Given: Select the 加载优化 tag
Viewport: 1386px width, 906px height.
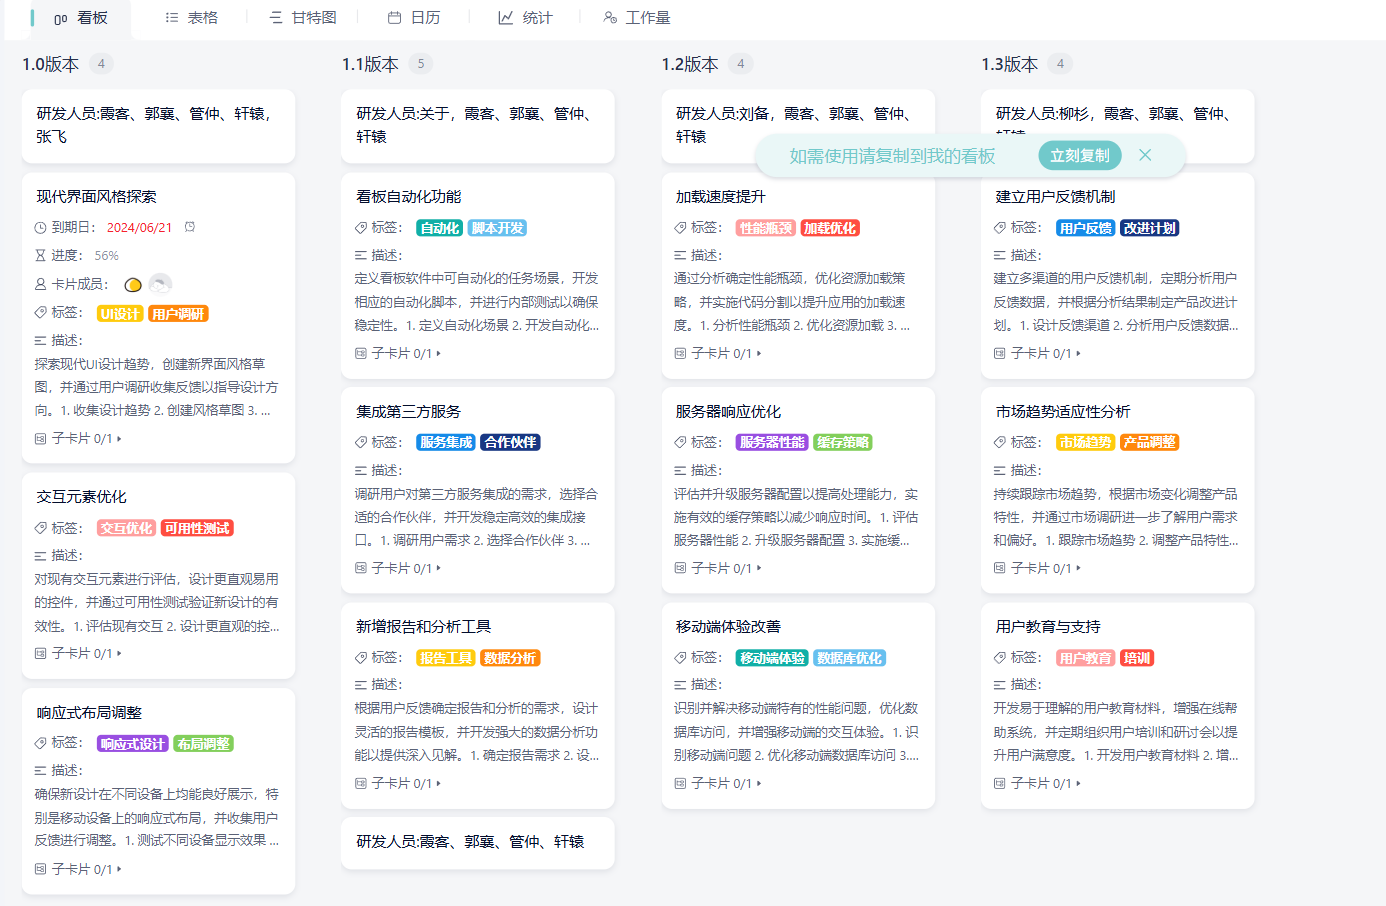Looking at the screenshot, I should (x=831, y=228).
